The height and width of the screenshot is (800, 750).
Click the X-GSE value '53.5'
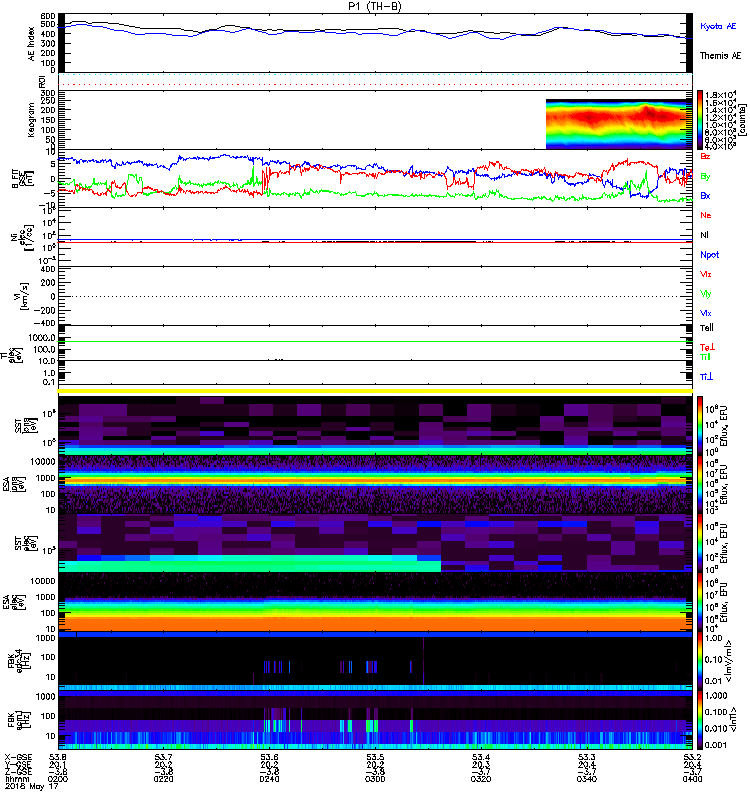[375, 757]
